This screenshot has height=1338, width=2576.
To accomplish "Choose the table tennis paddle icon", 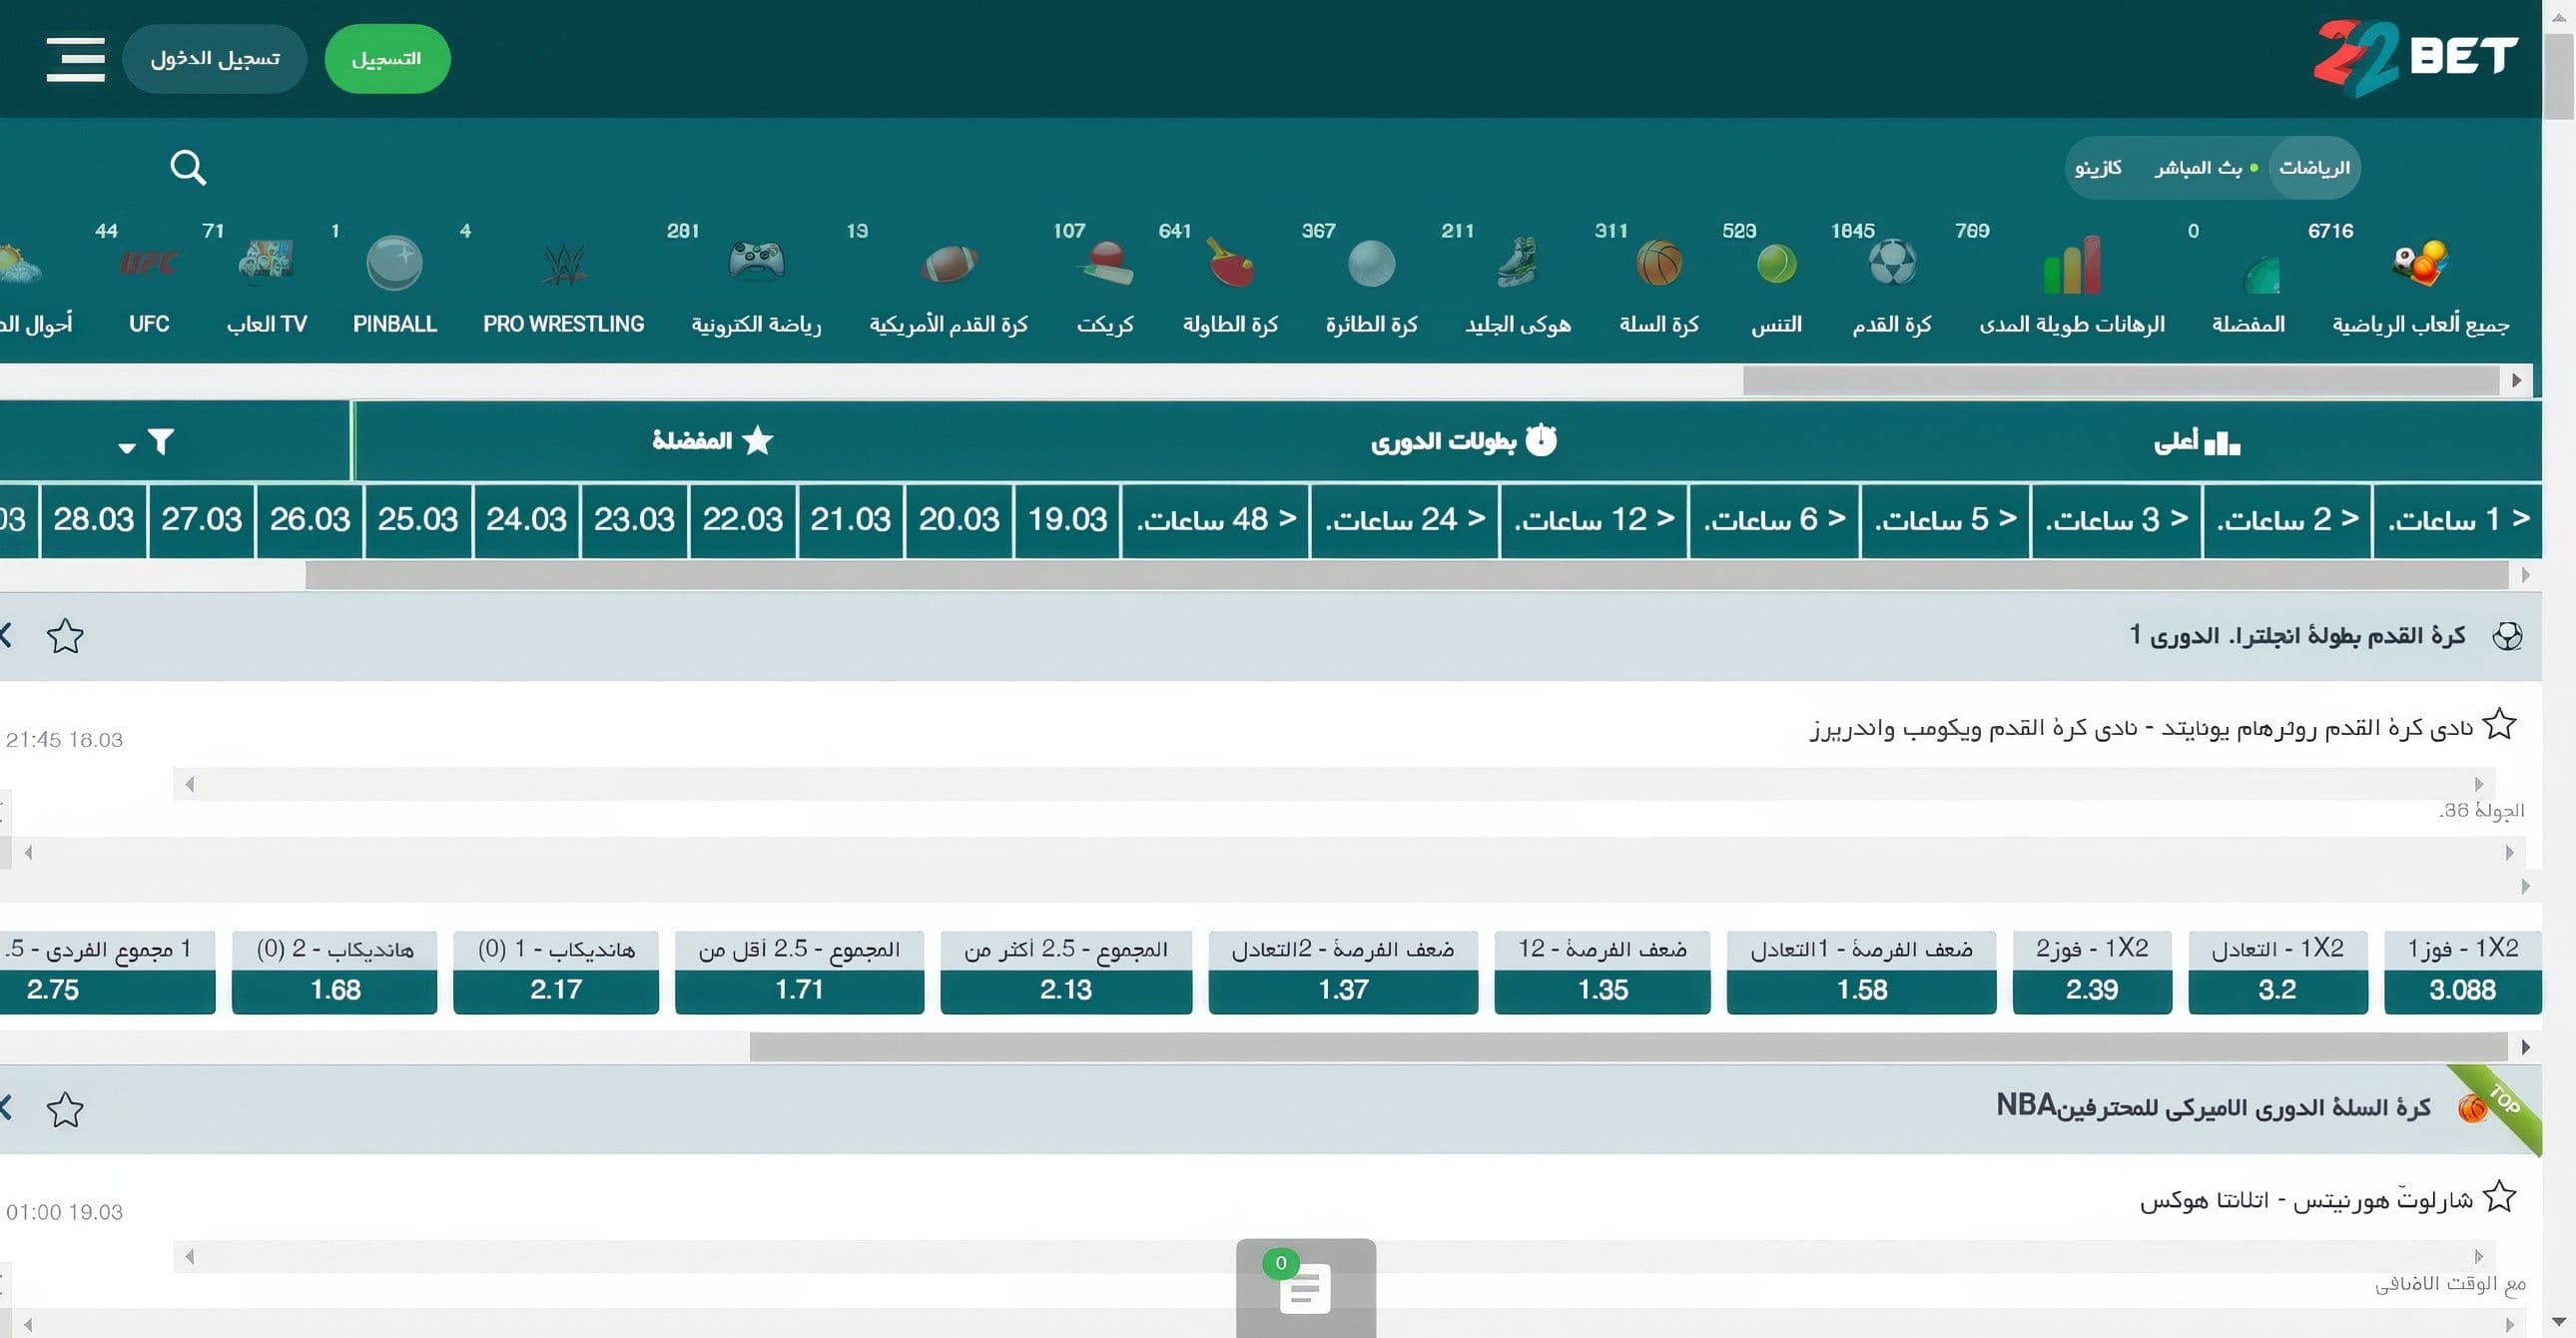I will (1229, 263).
